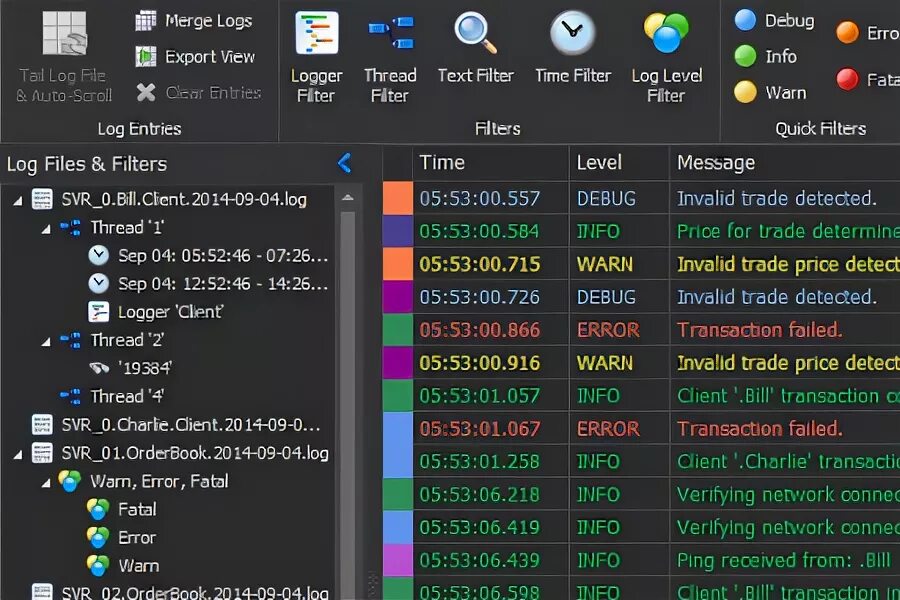Select Warn, Error, Fatal level filter icon
The height and width of the screenshot is (600, 900).
pos(70,481)
